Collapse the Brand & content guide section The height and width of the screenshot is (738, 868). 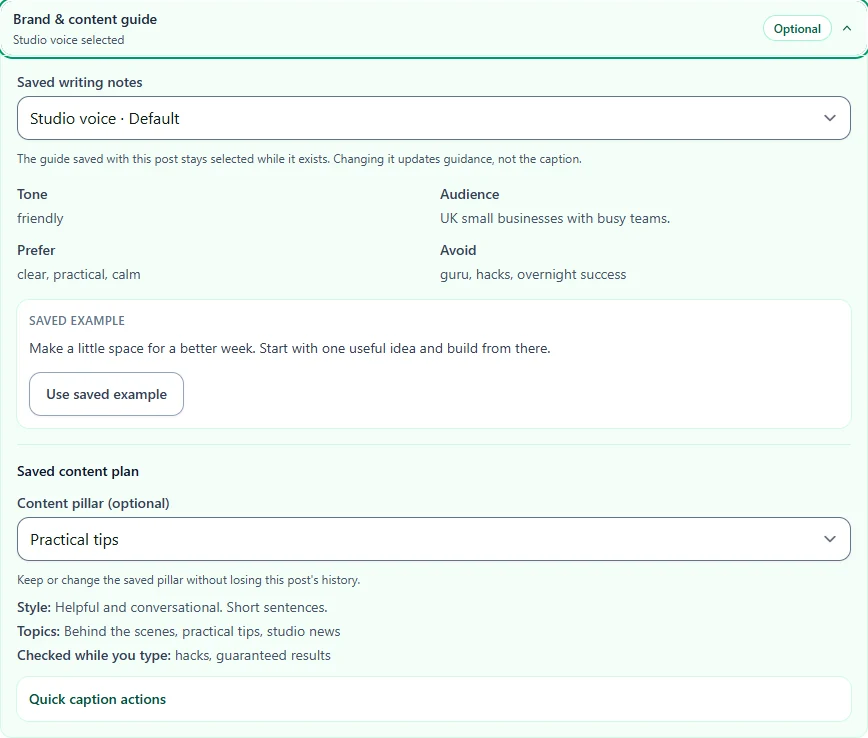pos(846,28)
